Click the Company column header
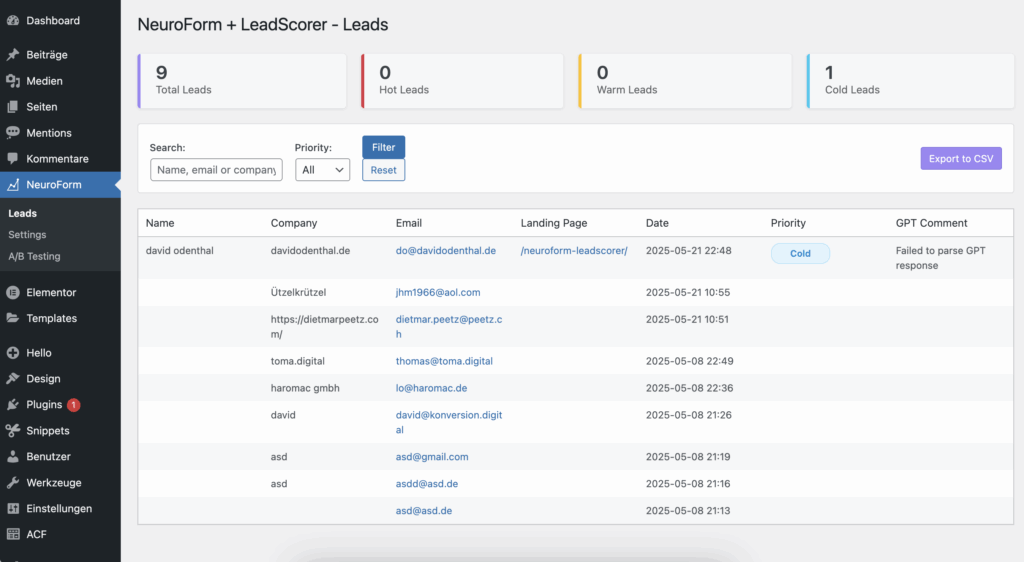This screenshot has height=562, width=1024. (294, 223)
